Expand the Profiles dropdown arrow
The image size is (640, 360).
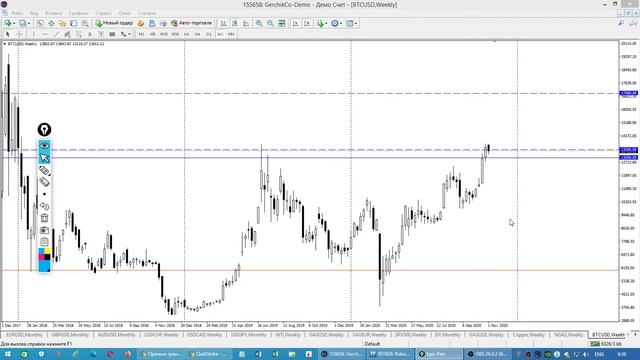[x=29, y=23]
